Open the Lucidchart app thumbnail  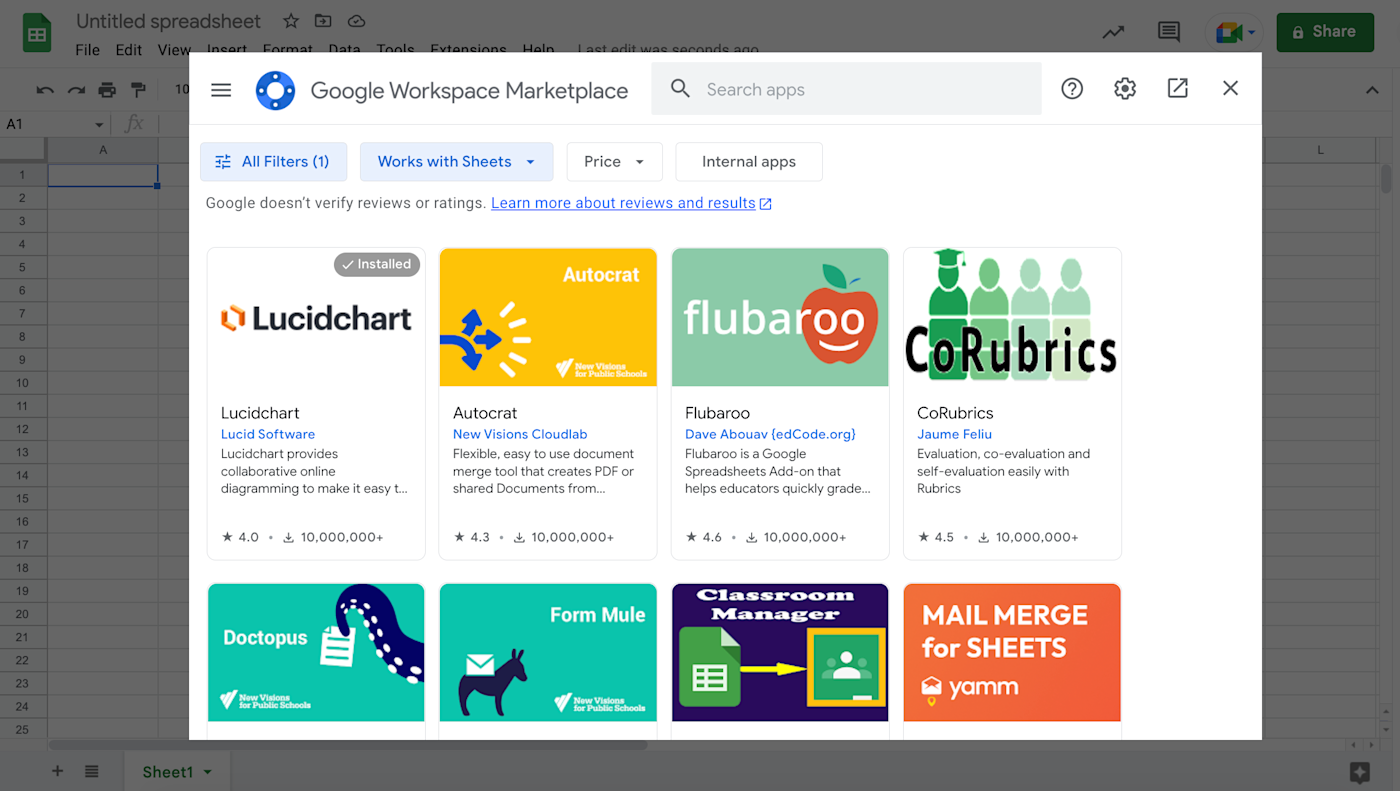point(316,317)
